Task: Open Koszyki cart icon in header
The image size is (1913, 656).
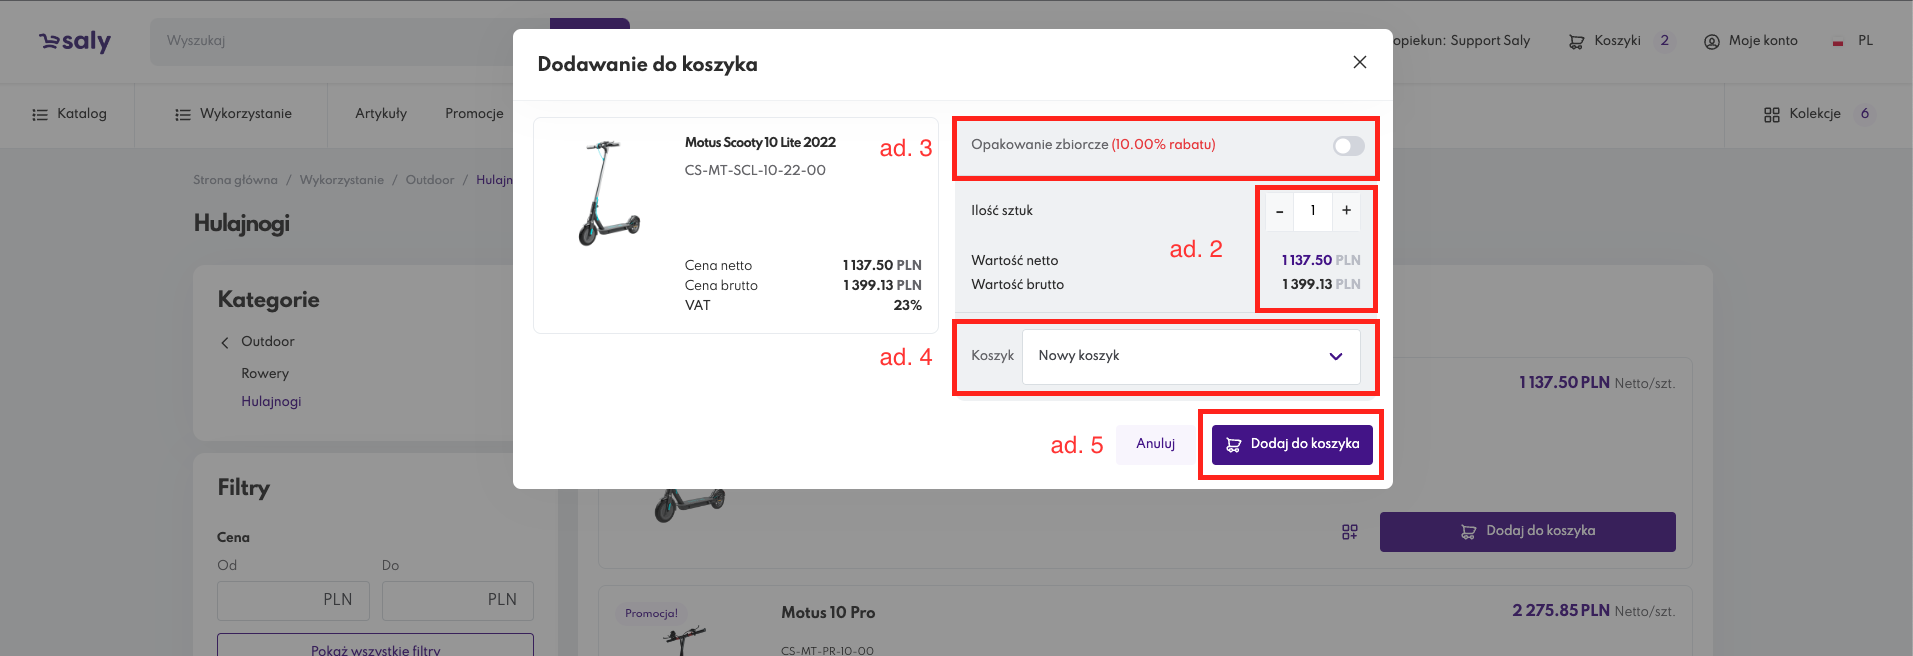Action: pos(1576,42)
